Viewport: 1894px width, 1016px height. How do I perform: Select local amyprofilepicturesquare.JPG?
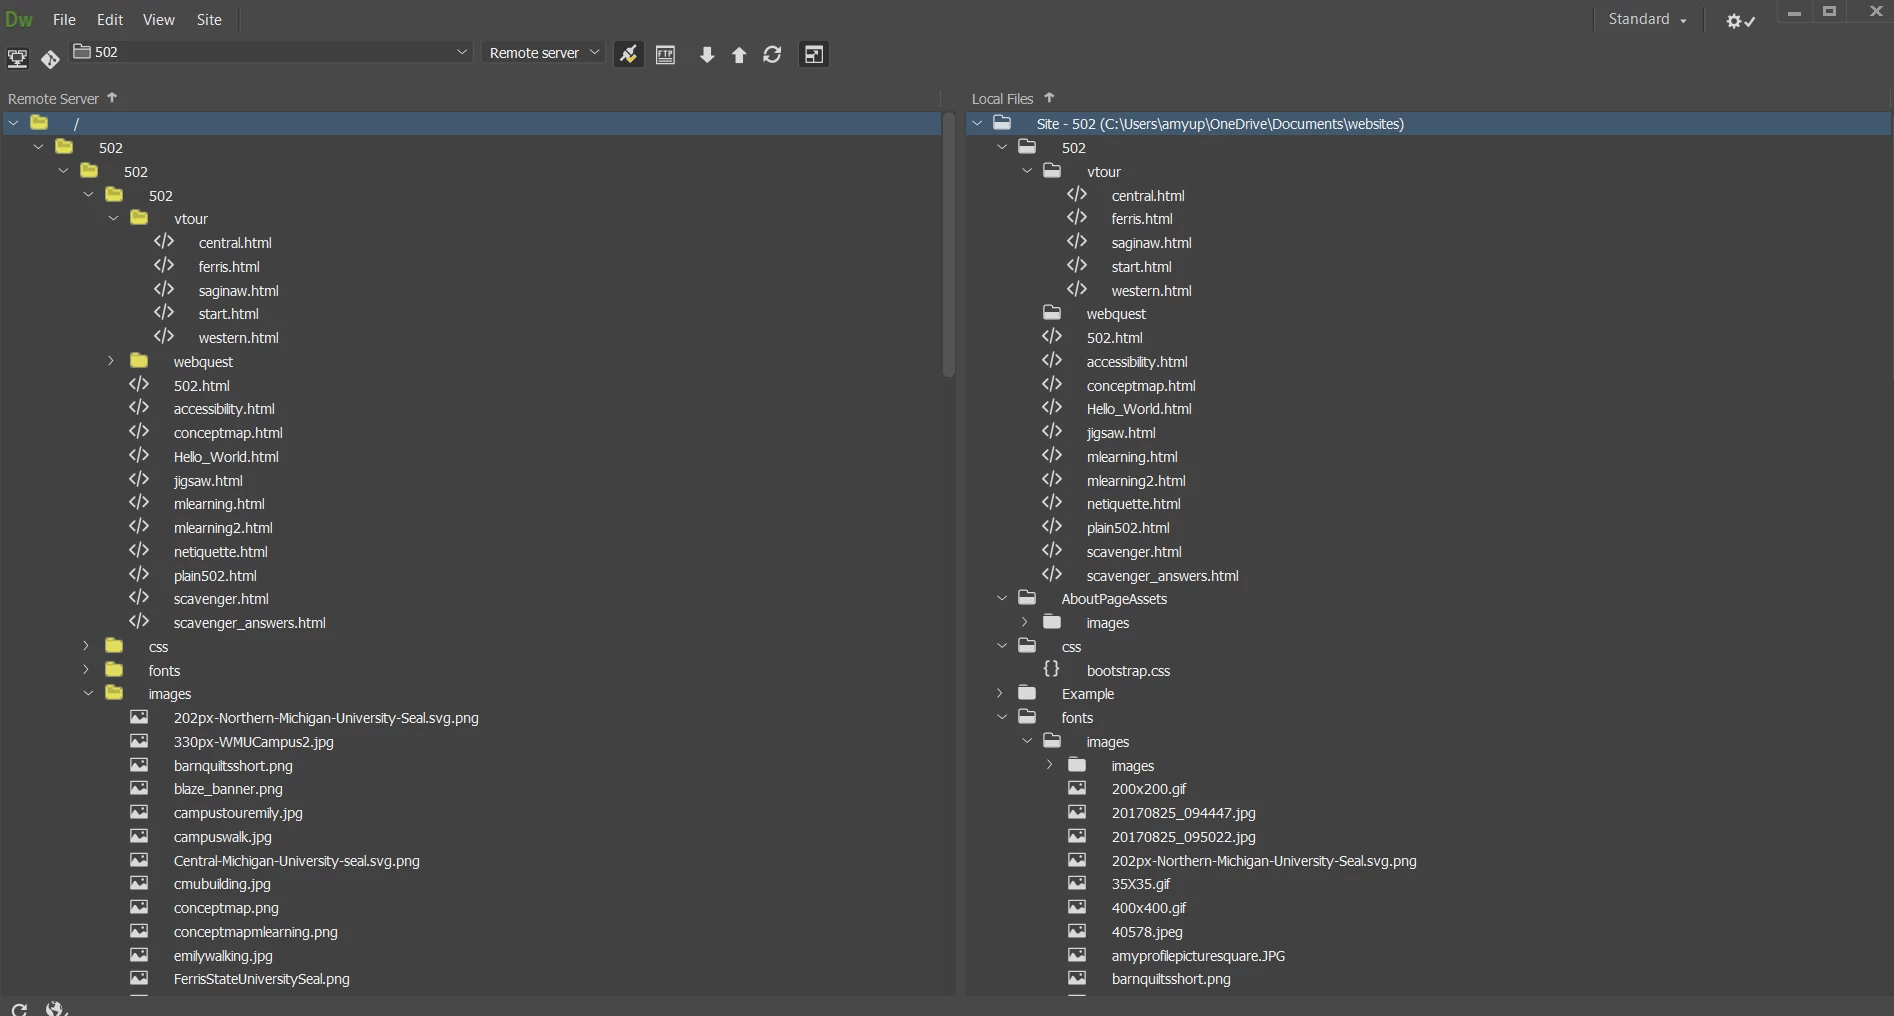1198,956
